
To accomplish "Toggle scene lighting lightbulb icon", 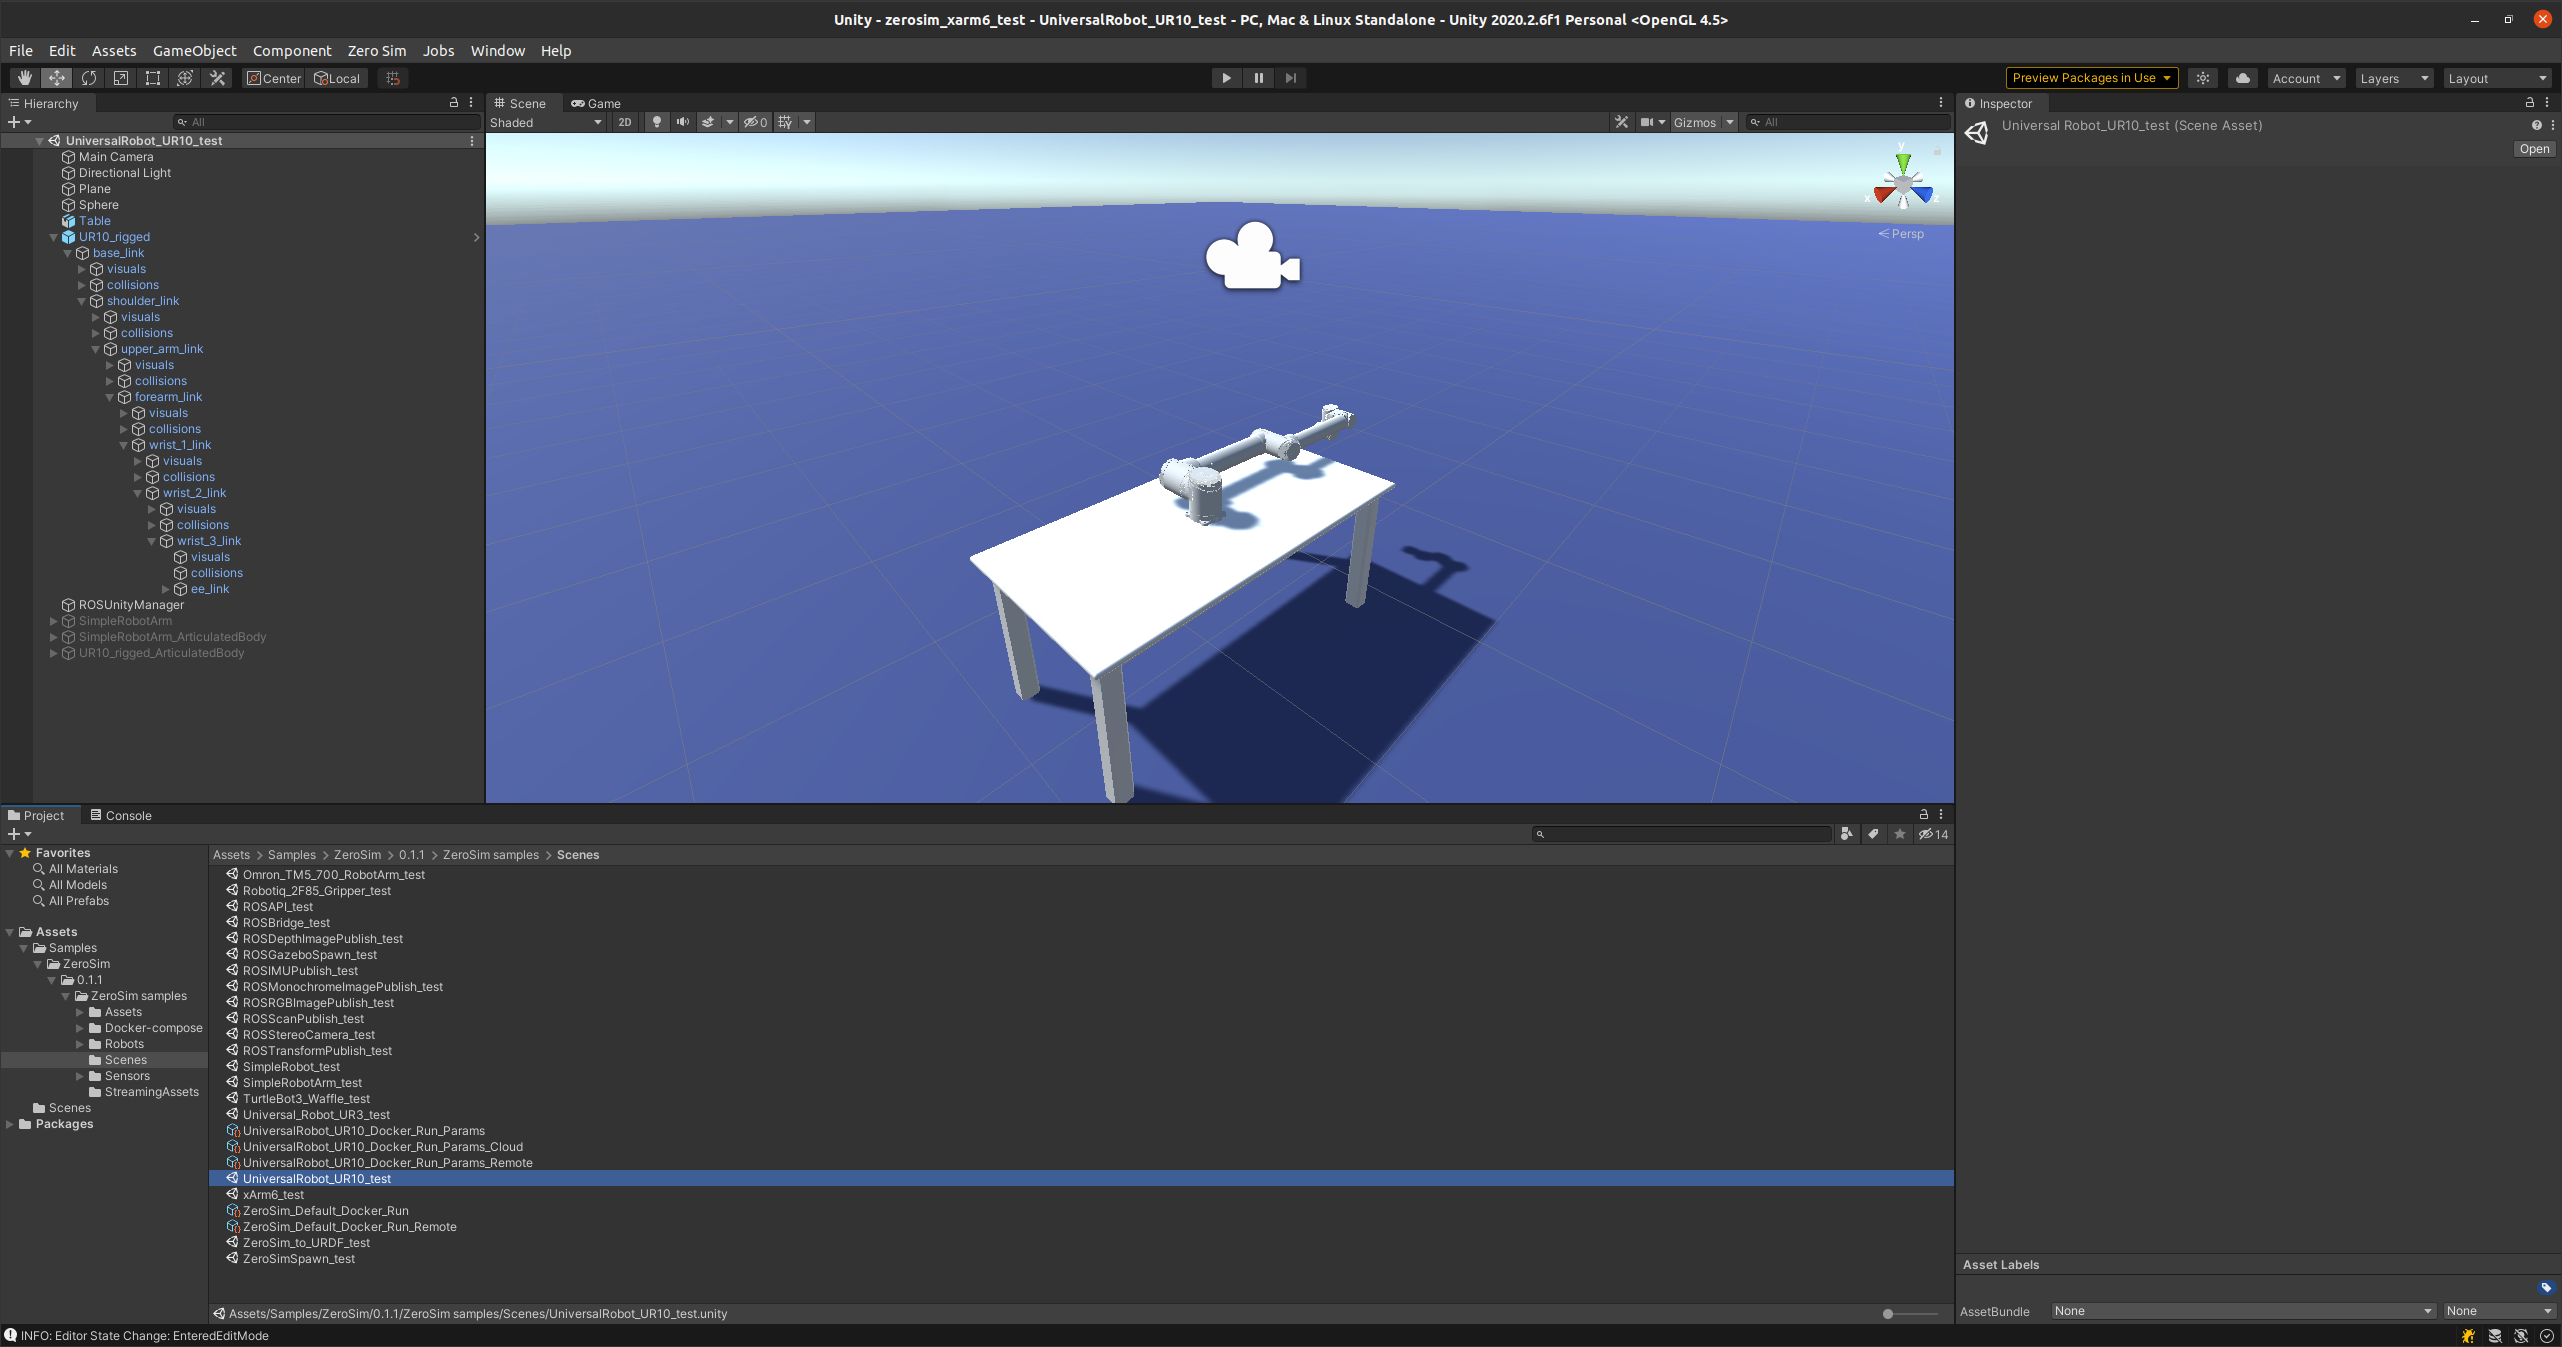I will pyautogui.click(x=657, y=122).
